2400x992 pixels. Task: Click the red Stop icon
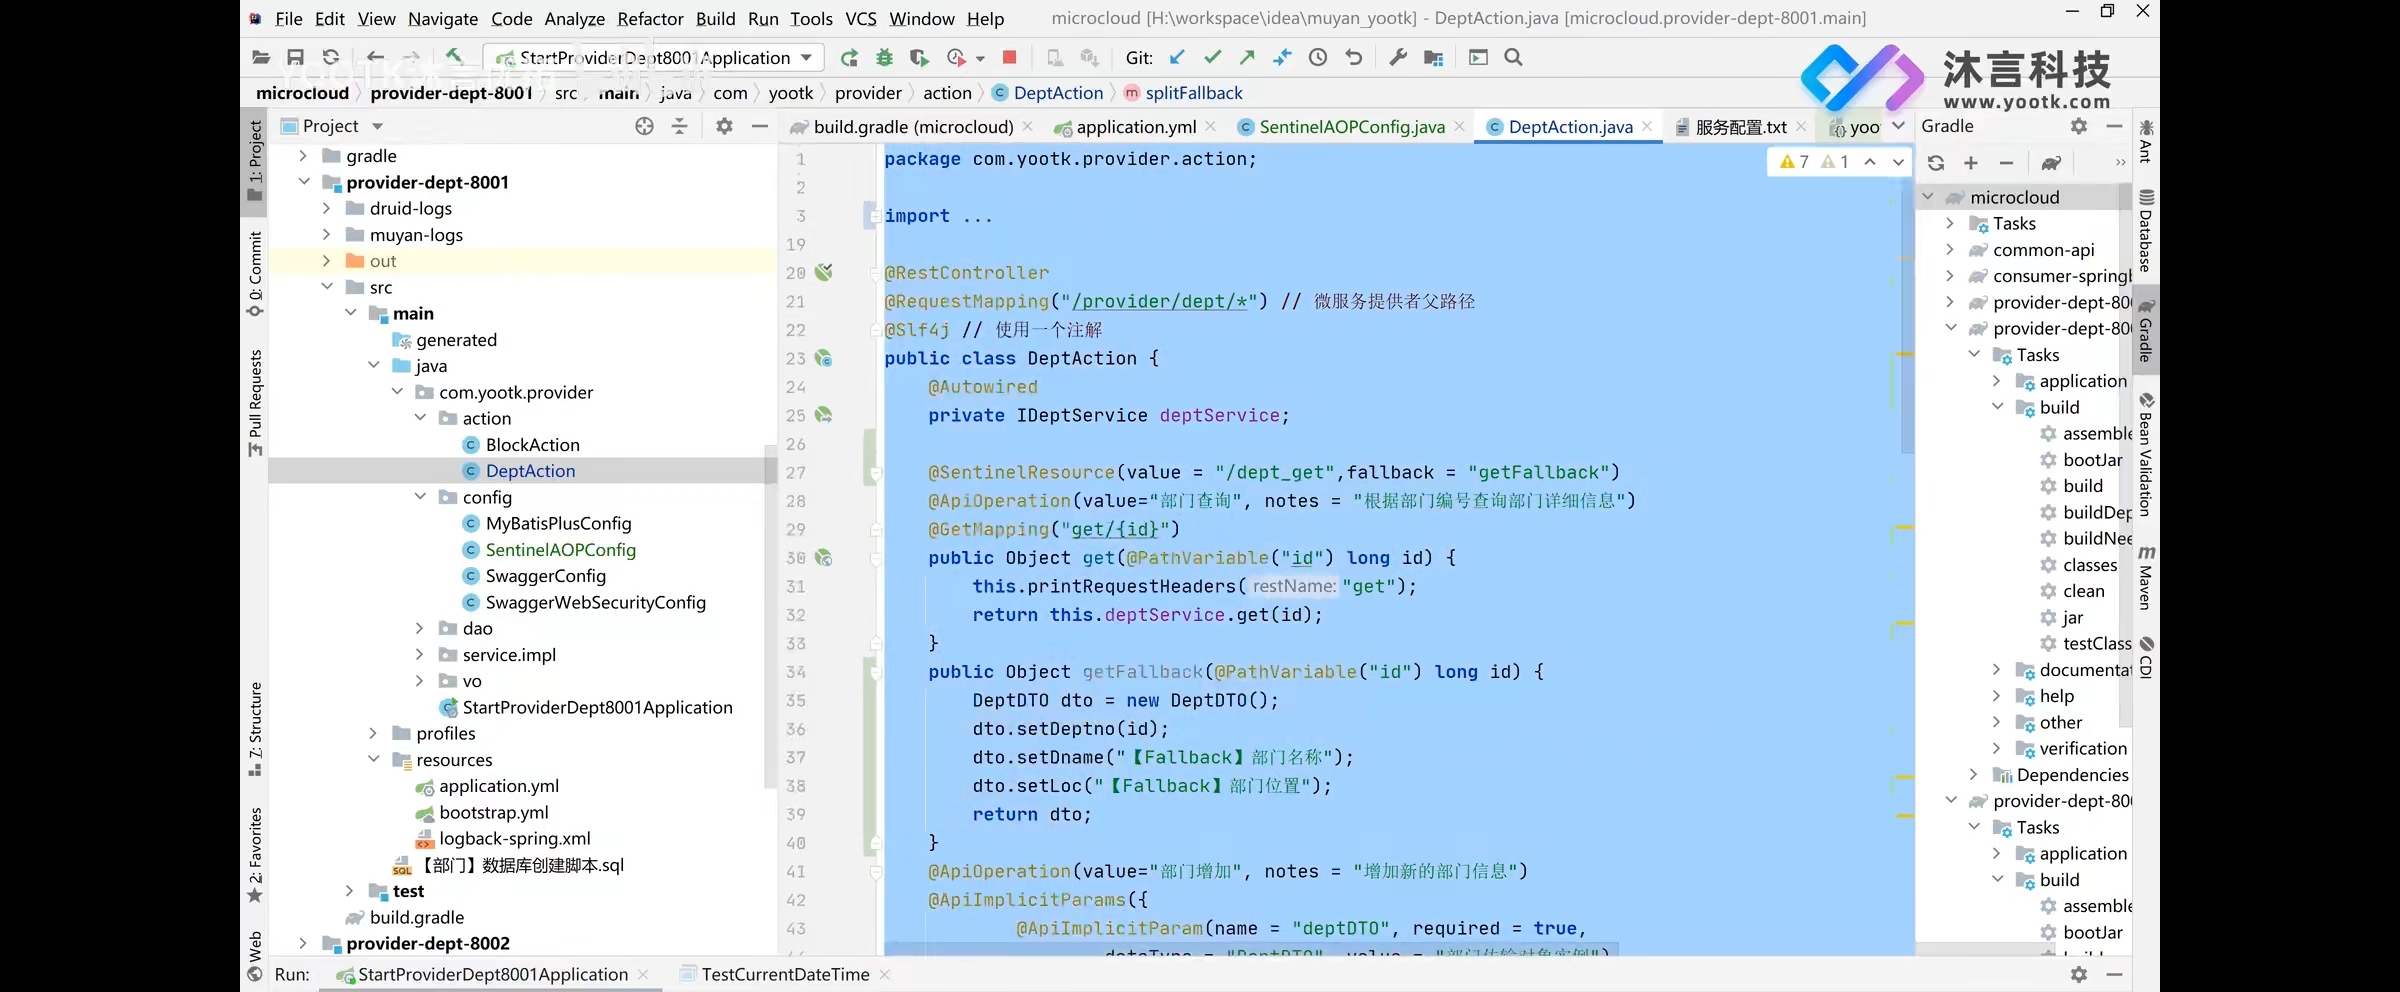[1010, 58]
